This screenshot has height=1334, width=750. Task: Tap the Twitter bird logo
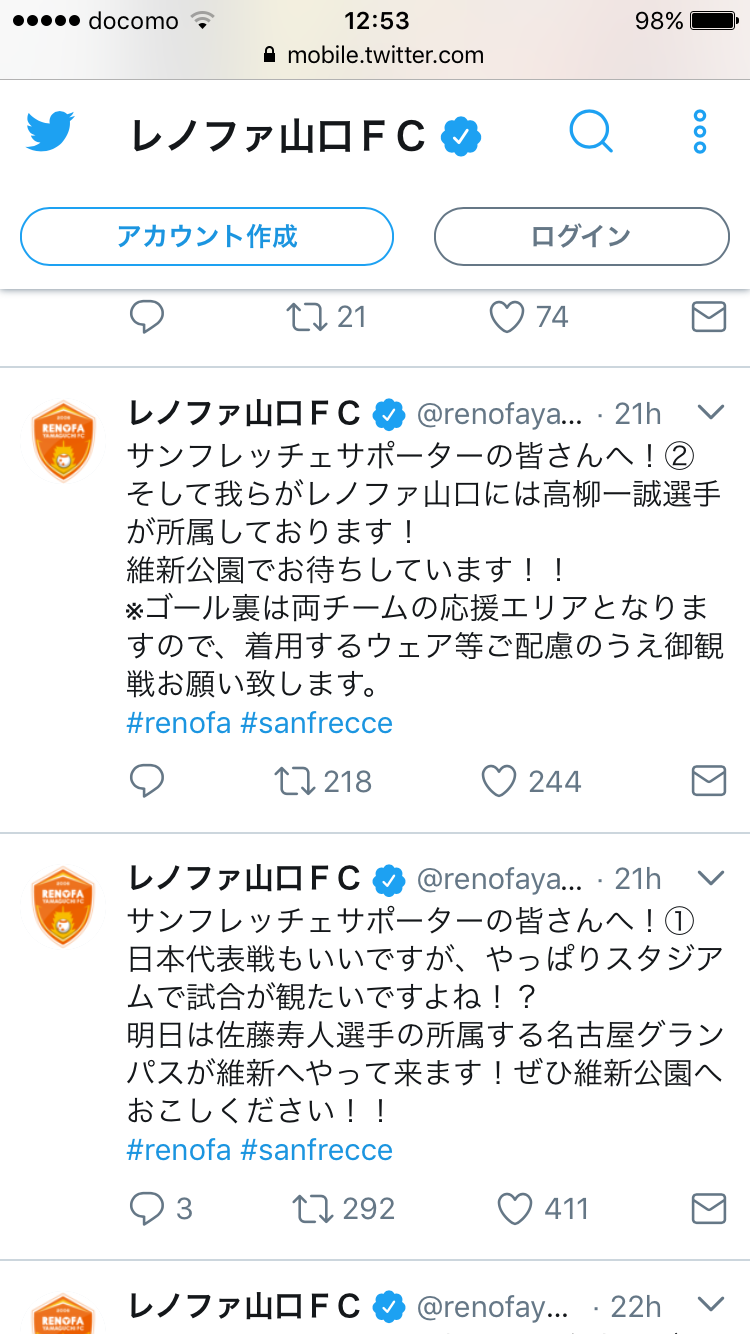point(50,132)
